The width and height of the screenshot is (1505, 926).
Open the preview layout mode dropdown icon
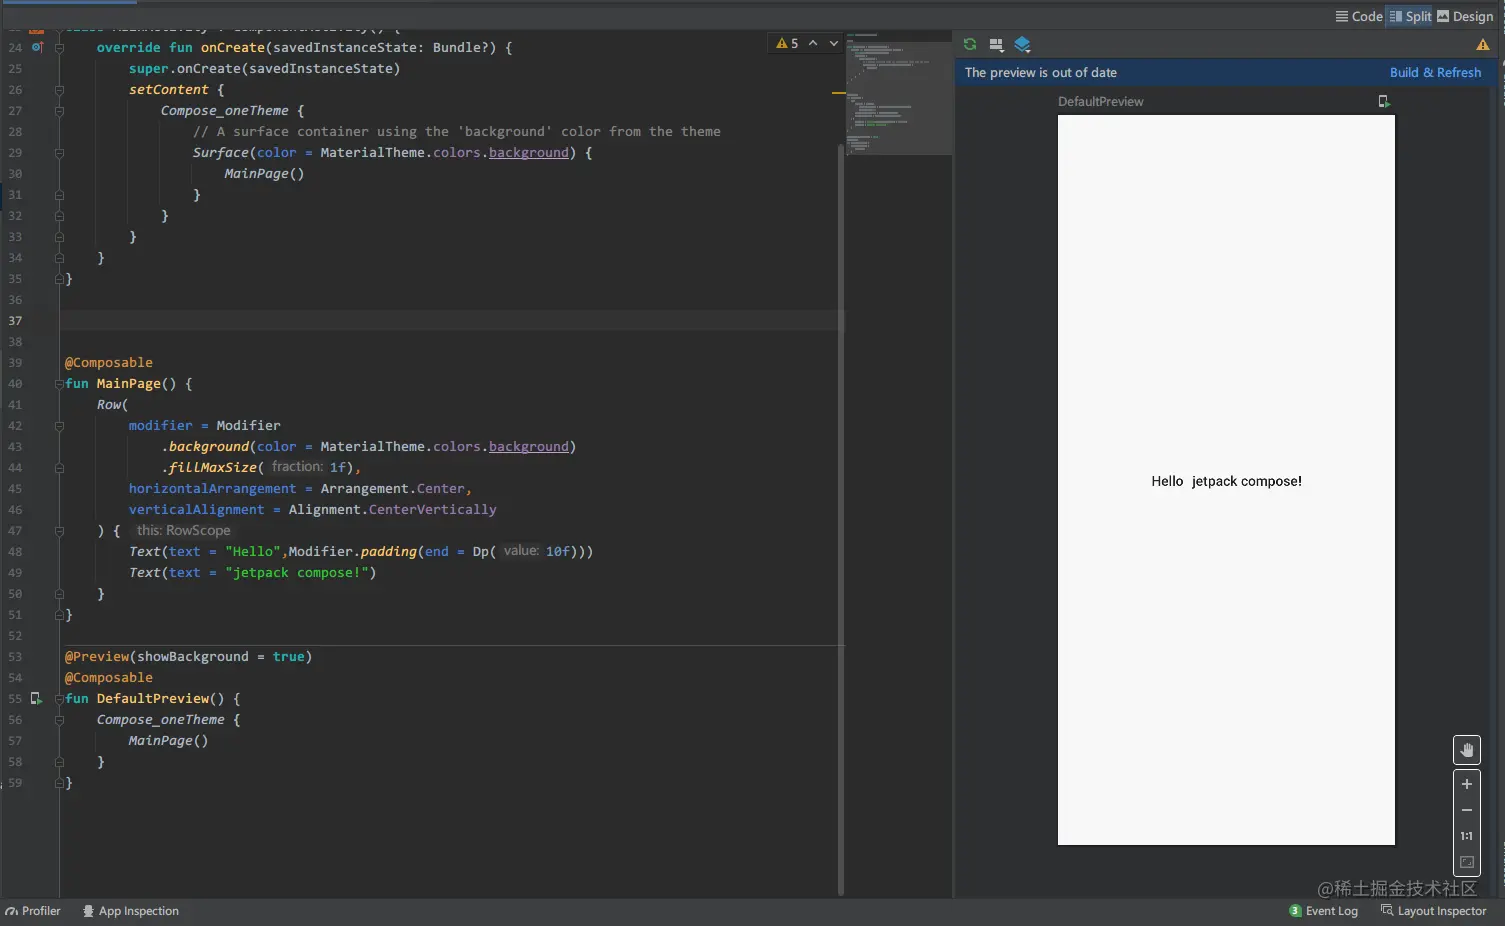[996, 44]
